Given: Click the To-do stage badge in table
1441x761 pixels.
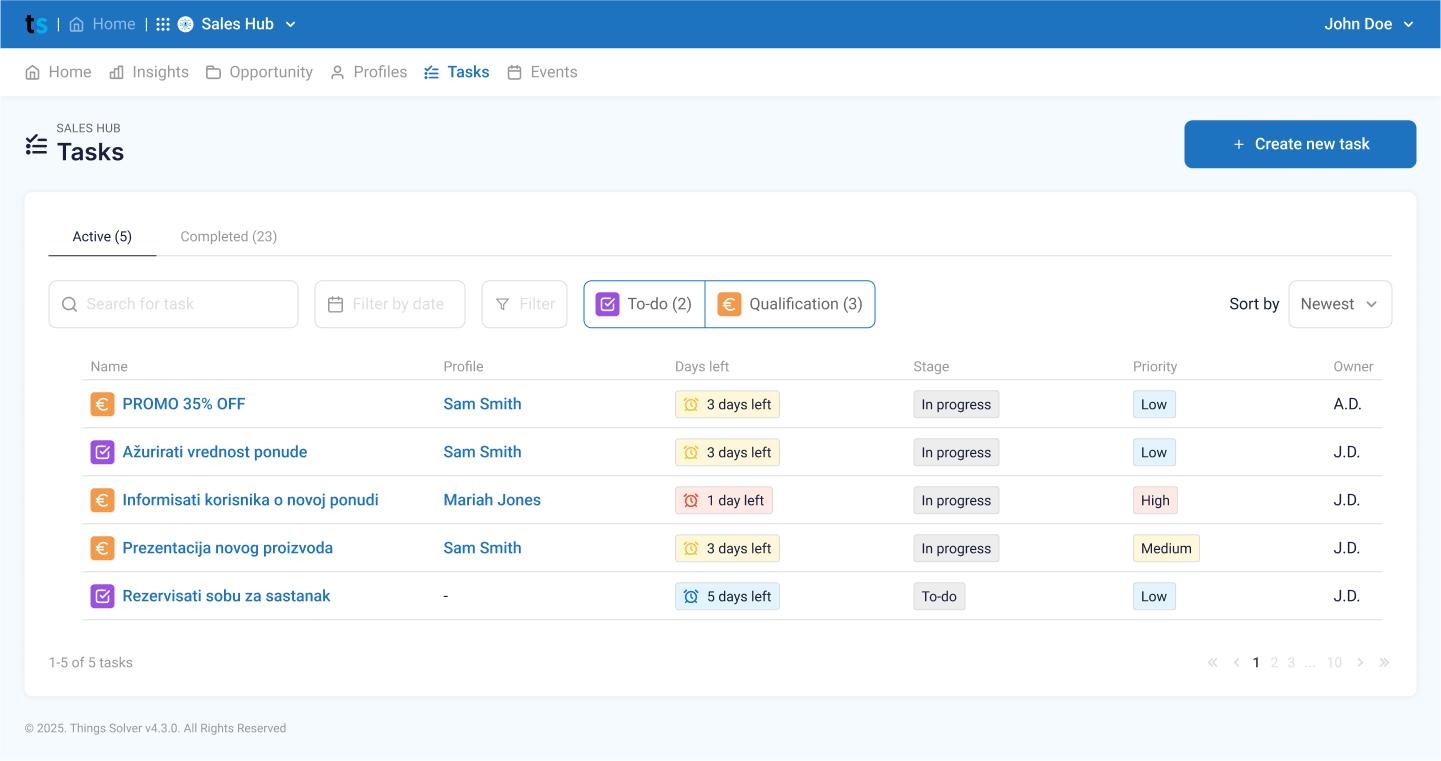Looking at the screenshot, I should pyautogui.click(x=939, y=596).
